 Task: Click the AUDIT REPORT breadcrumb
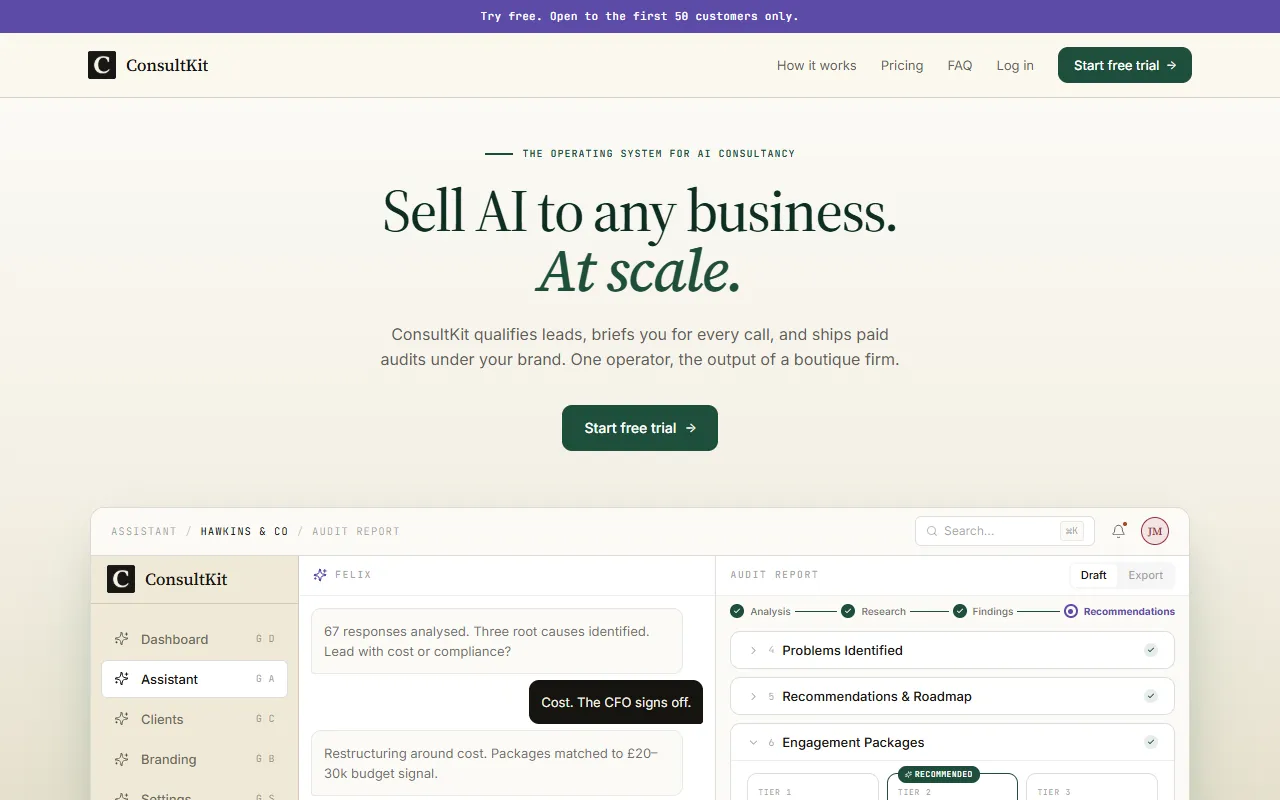(x=356, y=531)
